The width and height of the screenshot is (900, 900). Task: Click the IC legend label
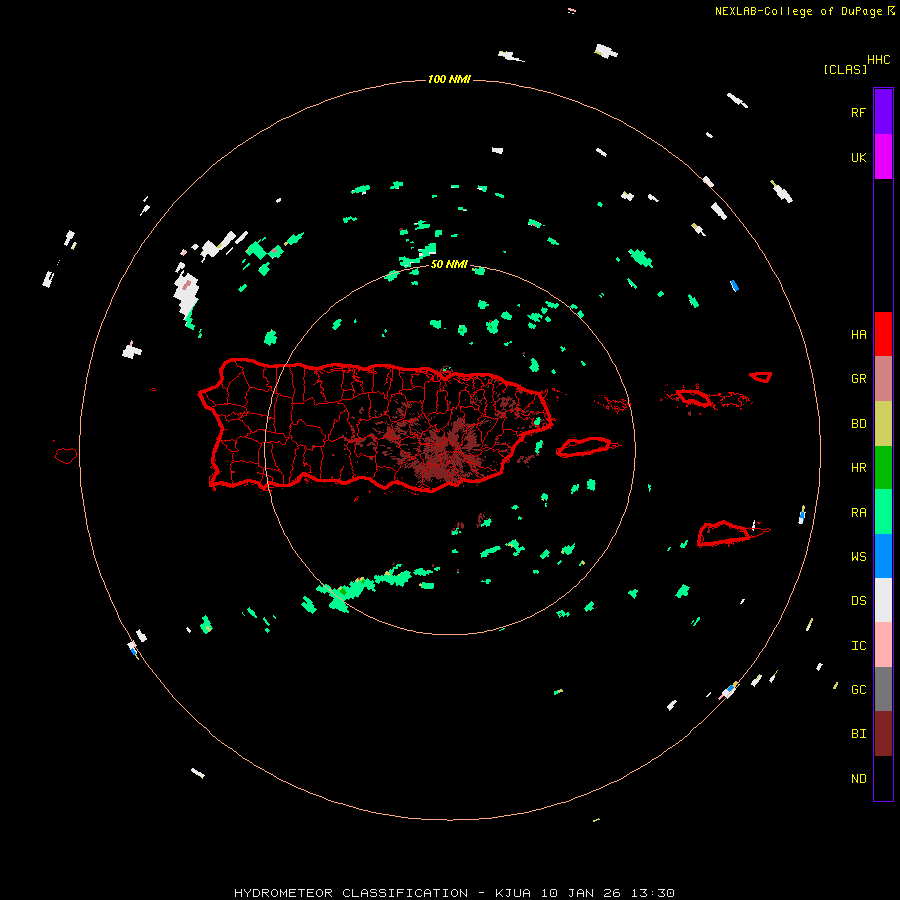(858, 646)
